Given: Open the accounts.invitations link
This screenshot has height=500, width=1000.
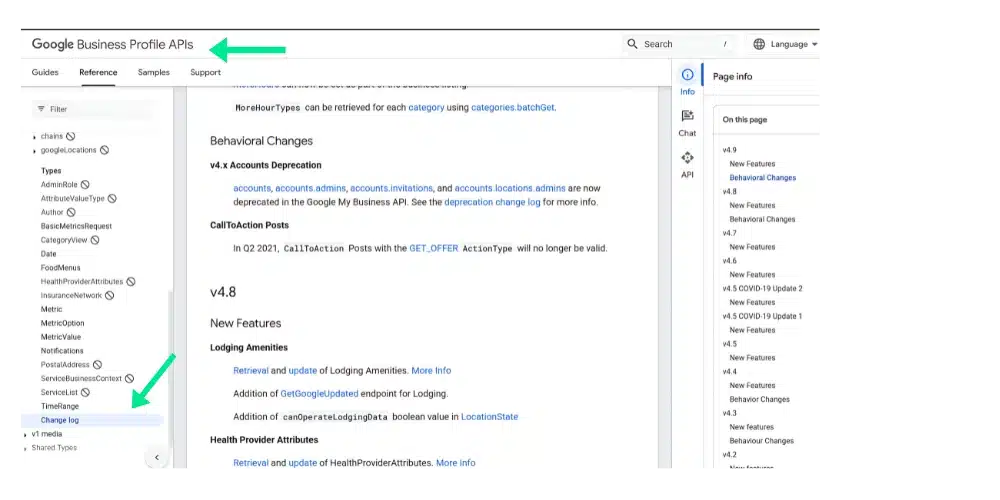Looking at the screenshot, I should pos(392,188).
